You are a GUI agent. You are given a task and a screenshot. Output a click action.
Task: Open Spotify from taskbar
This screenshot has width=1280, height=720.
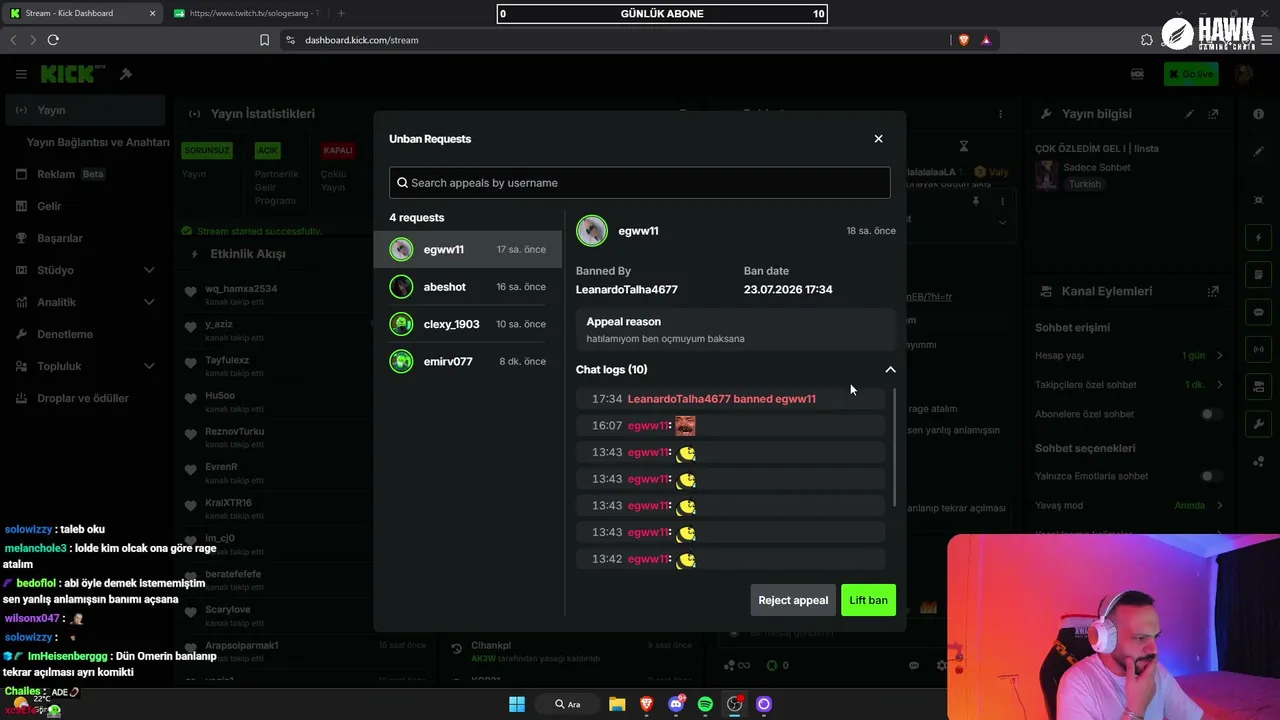tap(705, 704)
